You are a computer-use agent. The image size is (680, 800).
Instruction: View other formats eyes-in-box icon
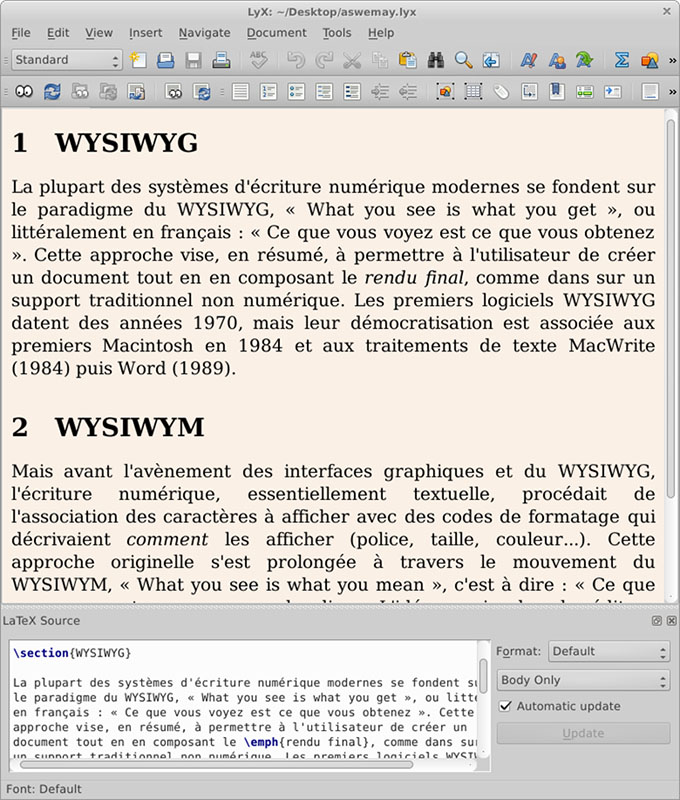pos(173,92)
